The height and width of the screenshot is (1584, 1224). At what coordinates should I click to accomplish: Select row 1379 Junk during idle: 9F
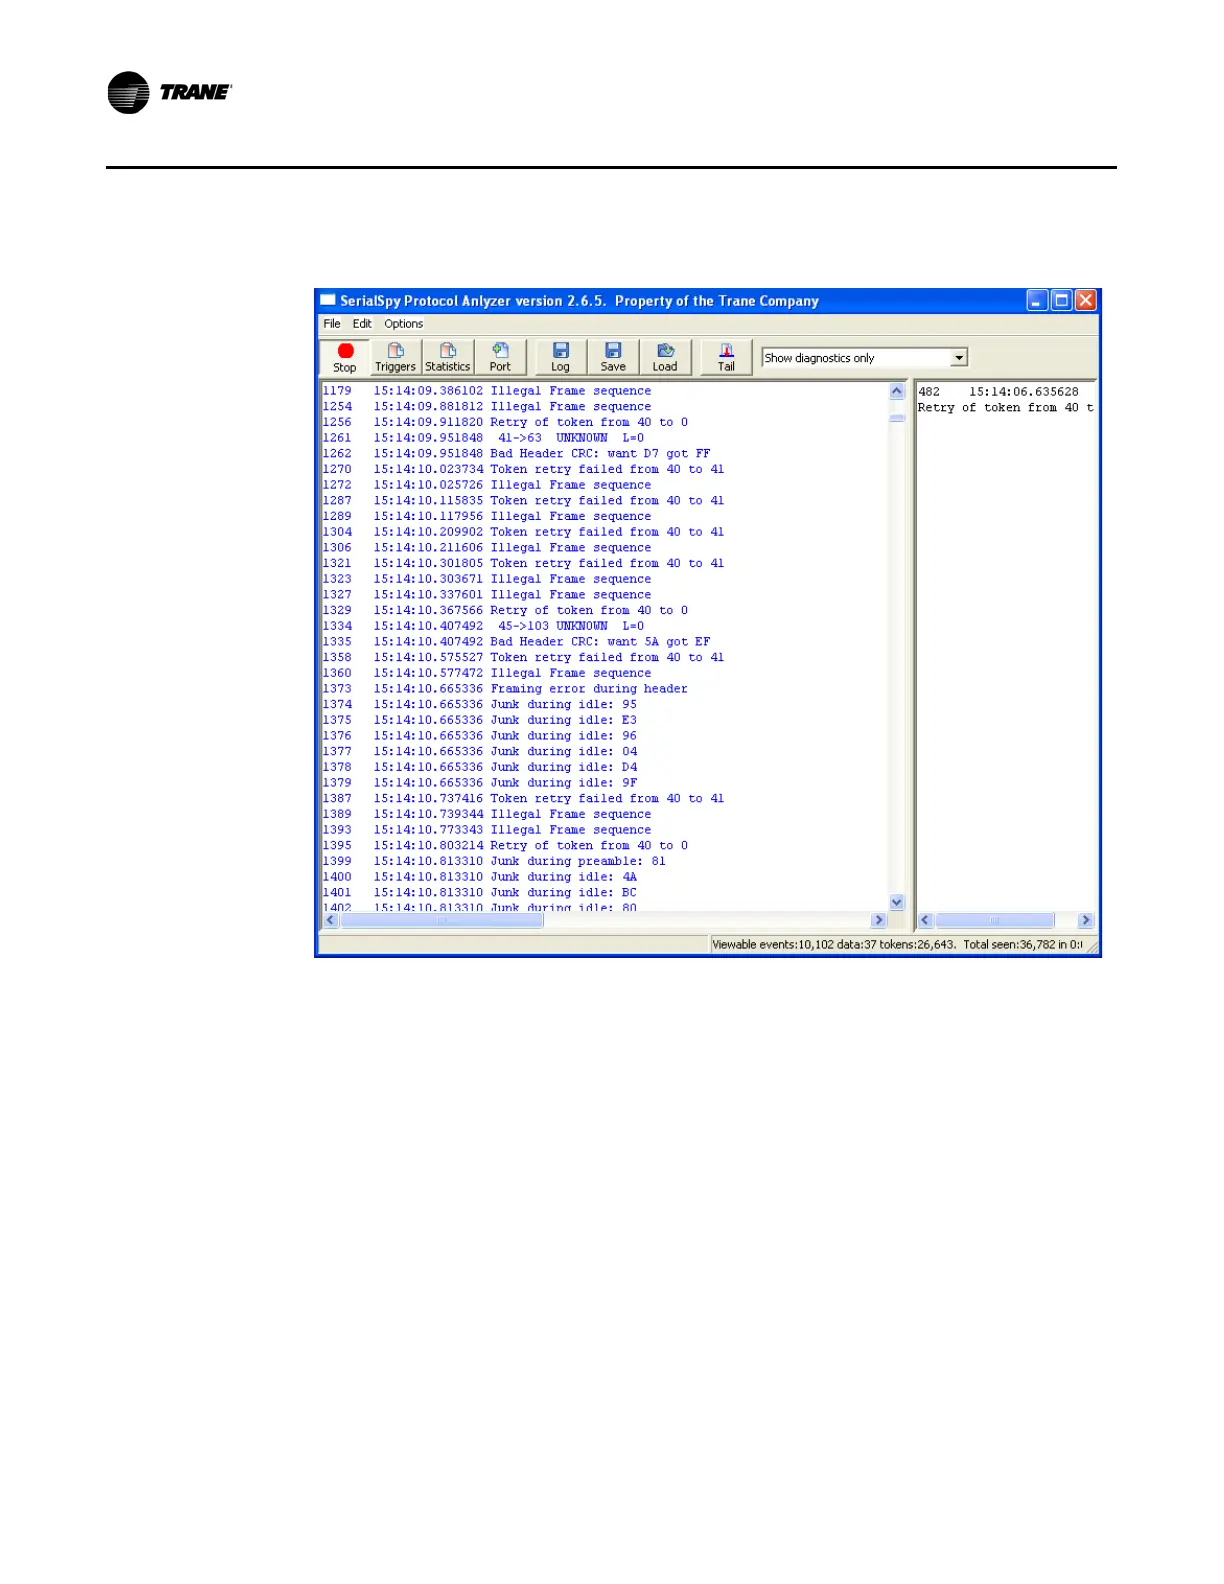[x=480, y=783]
